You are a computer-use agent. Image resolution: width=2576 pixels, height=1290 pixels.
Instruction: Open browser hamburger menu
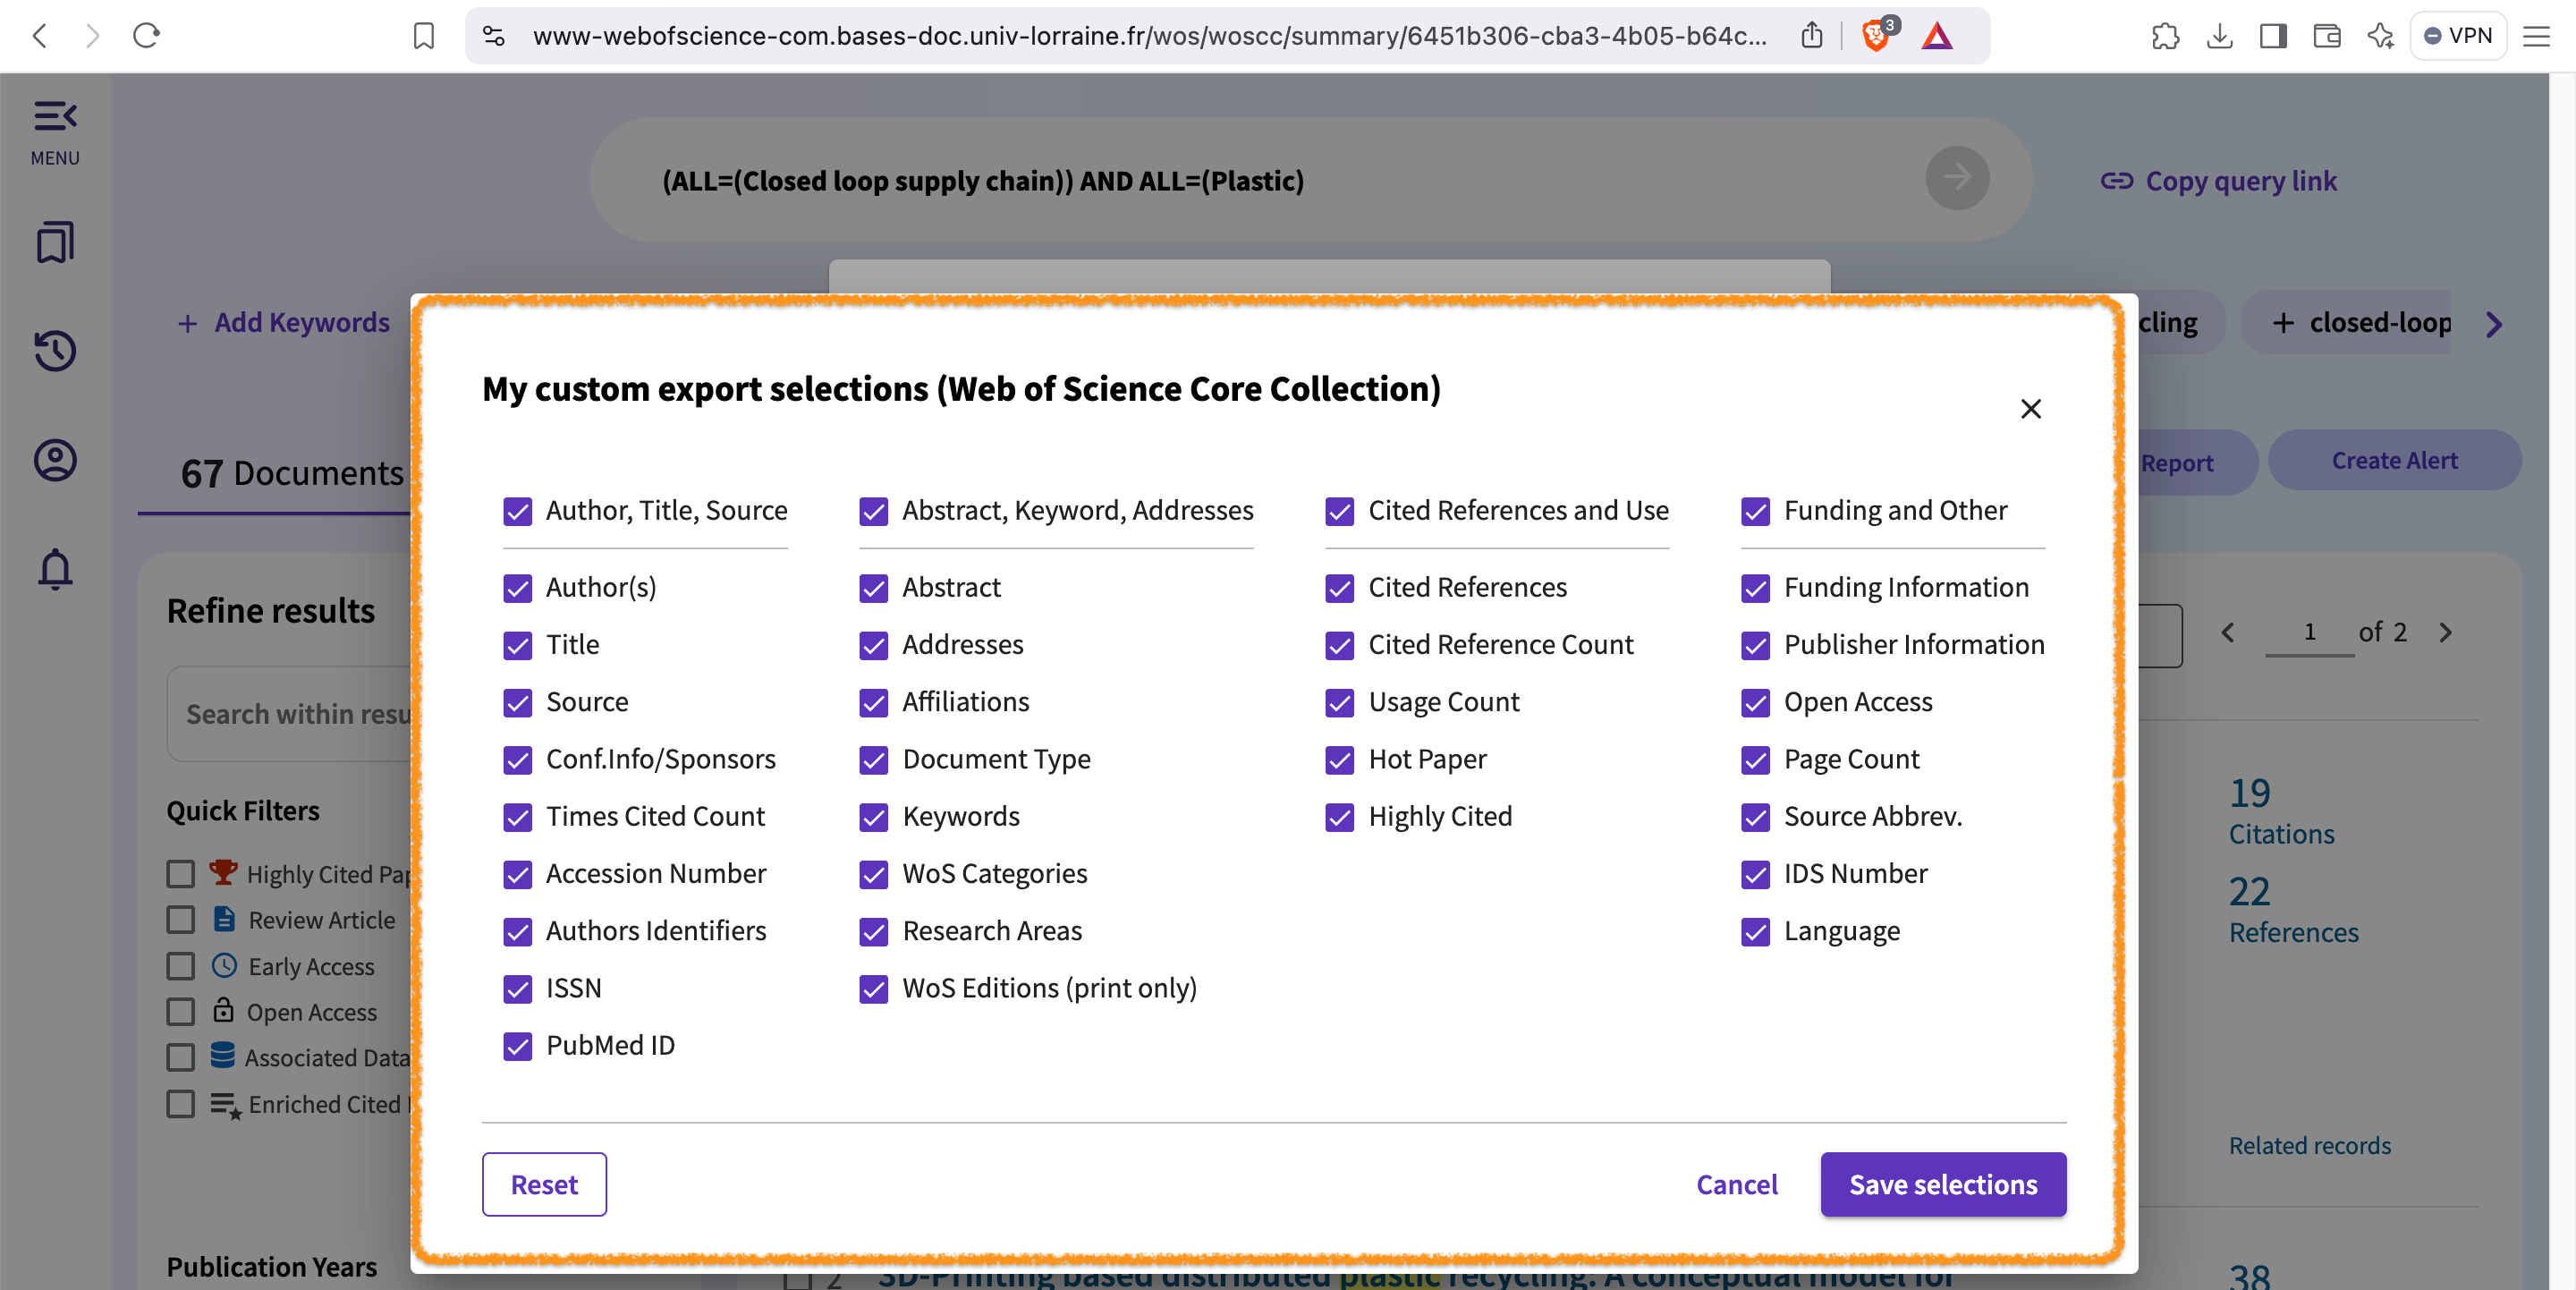[2536, 36]
